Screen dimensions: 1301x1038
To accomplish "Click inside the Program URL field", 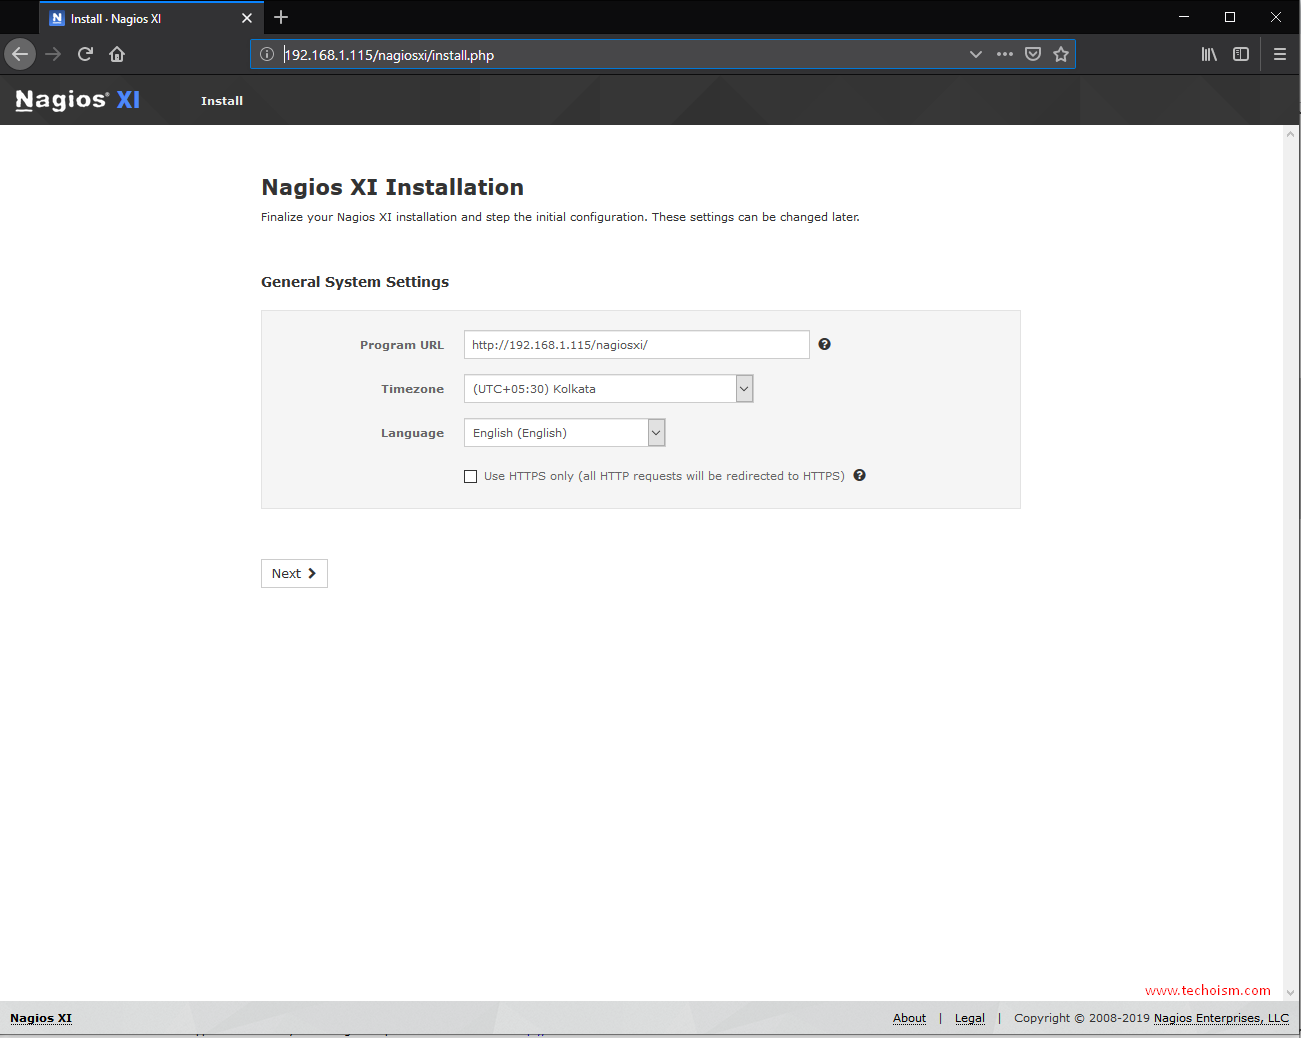I will 636,344.
